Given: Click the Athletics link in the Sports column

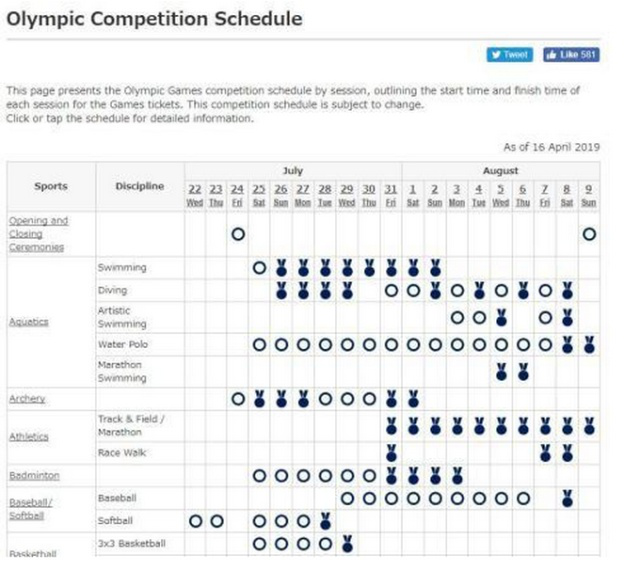Looking at the screenshot, I should point(29,436).
